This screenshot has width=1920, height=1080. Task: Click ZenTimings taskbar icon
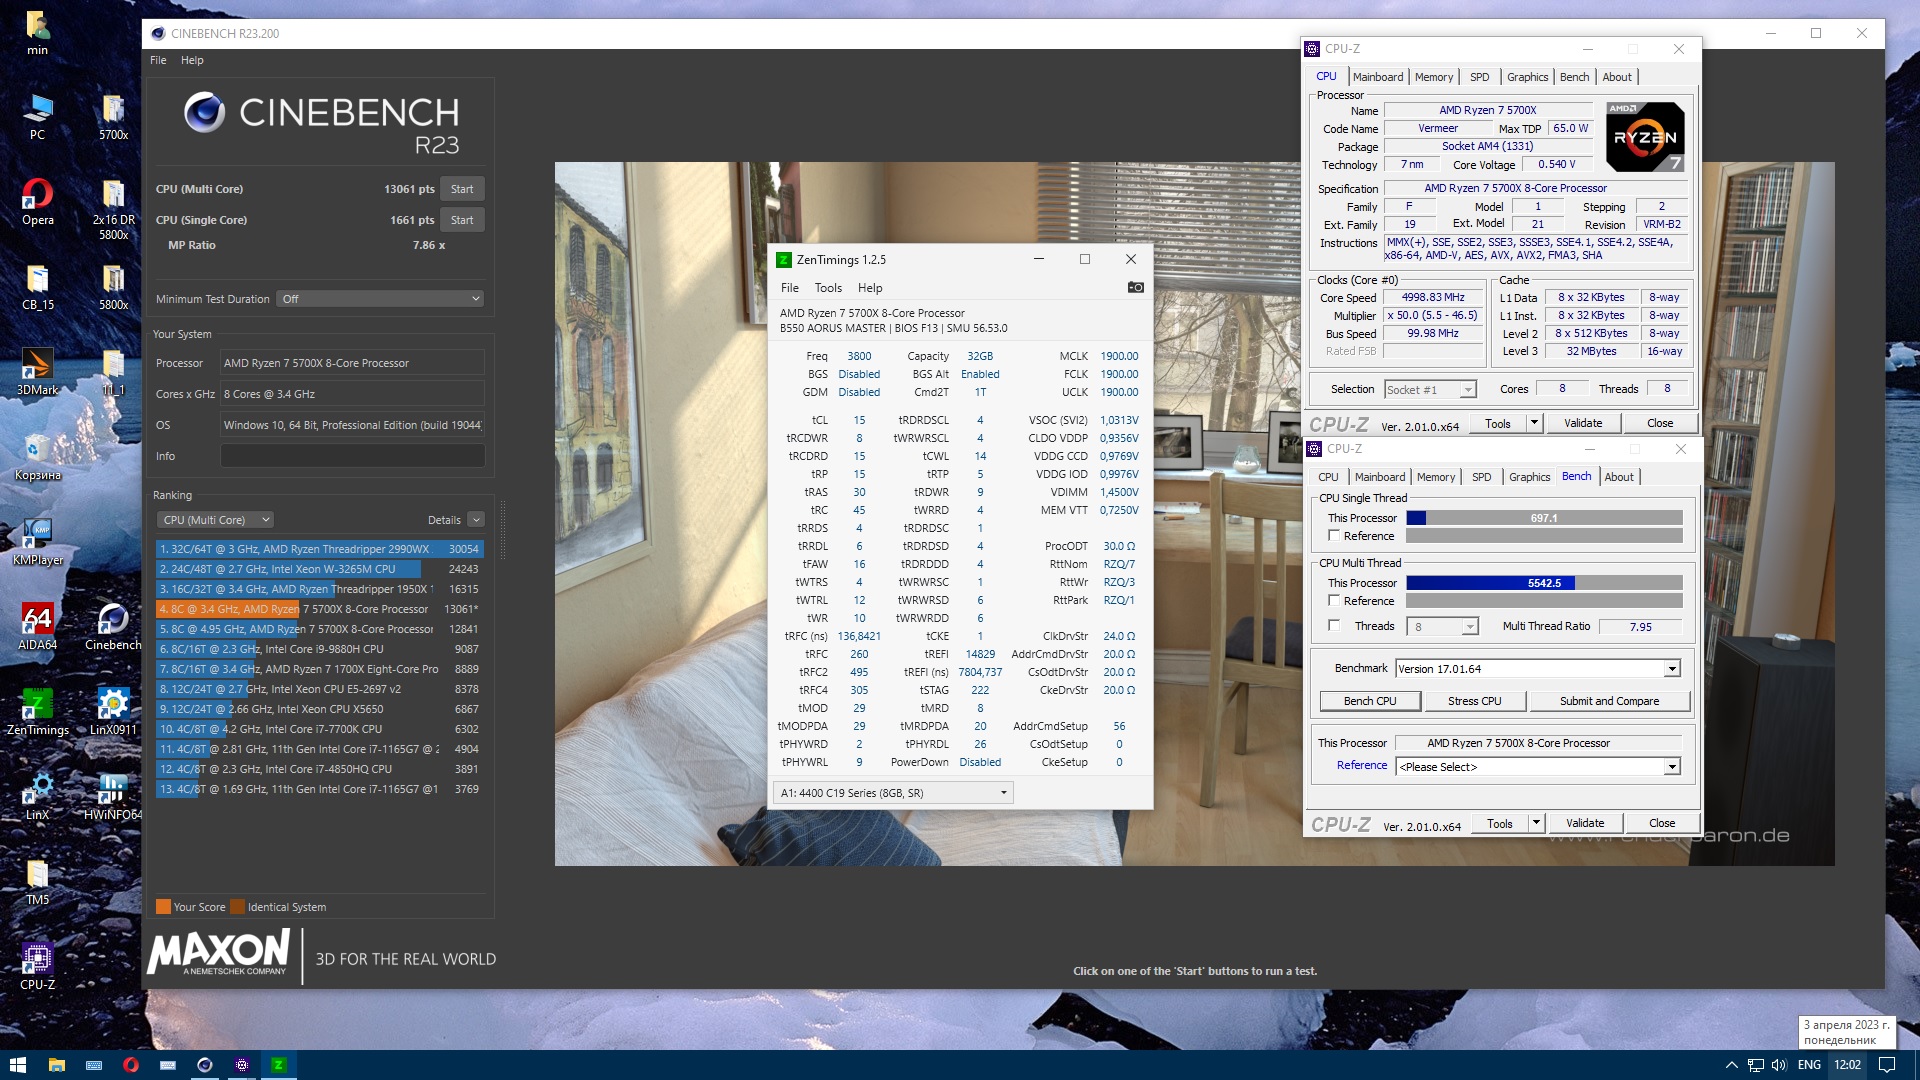pos(279,1065)
